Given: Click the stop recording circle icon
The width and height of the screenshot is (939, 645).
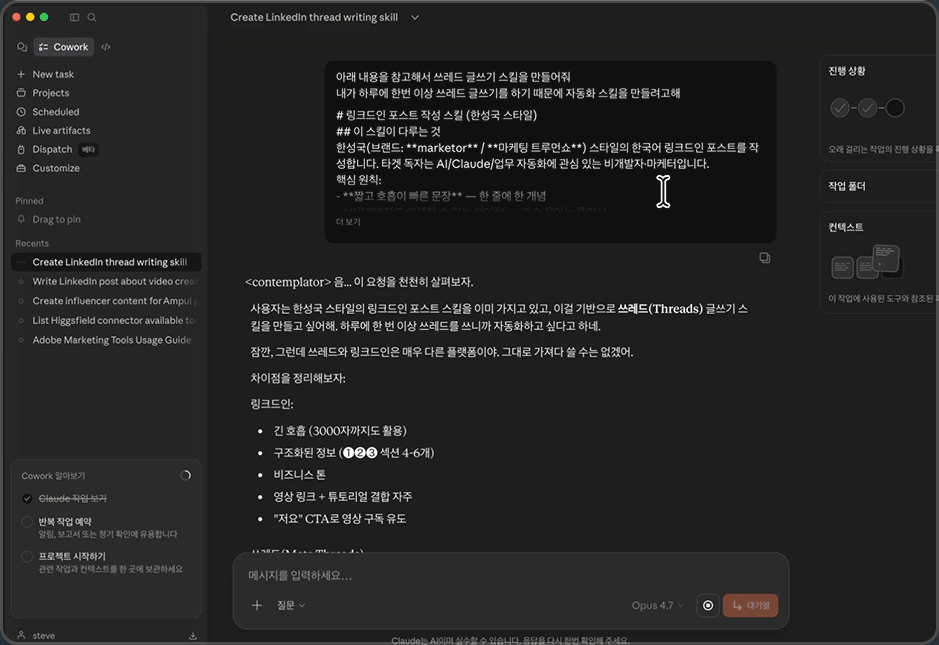Looking at the screenshot, I should (x=708, y=605).
